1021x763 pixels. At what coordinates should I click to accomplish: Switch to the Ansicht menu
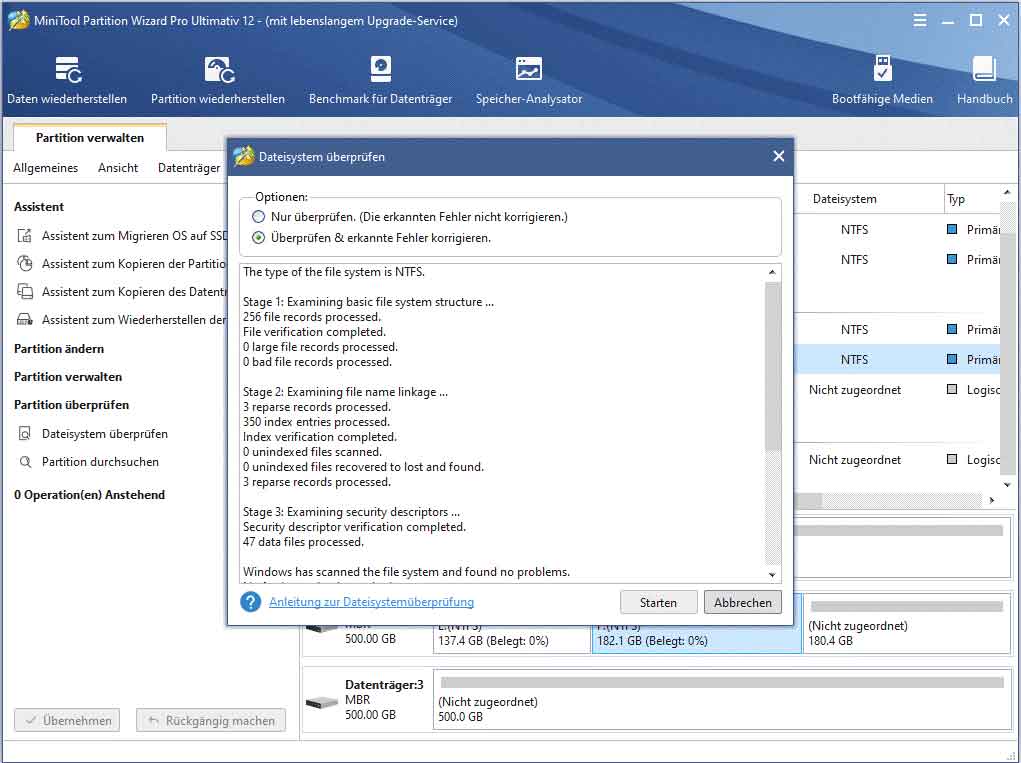pos(118,168)
